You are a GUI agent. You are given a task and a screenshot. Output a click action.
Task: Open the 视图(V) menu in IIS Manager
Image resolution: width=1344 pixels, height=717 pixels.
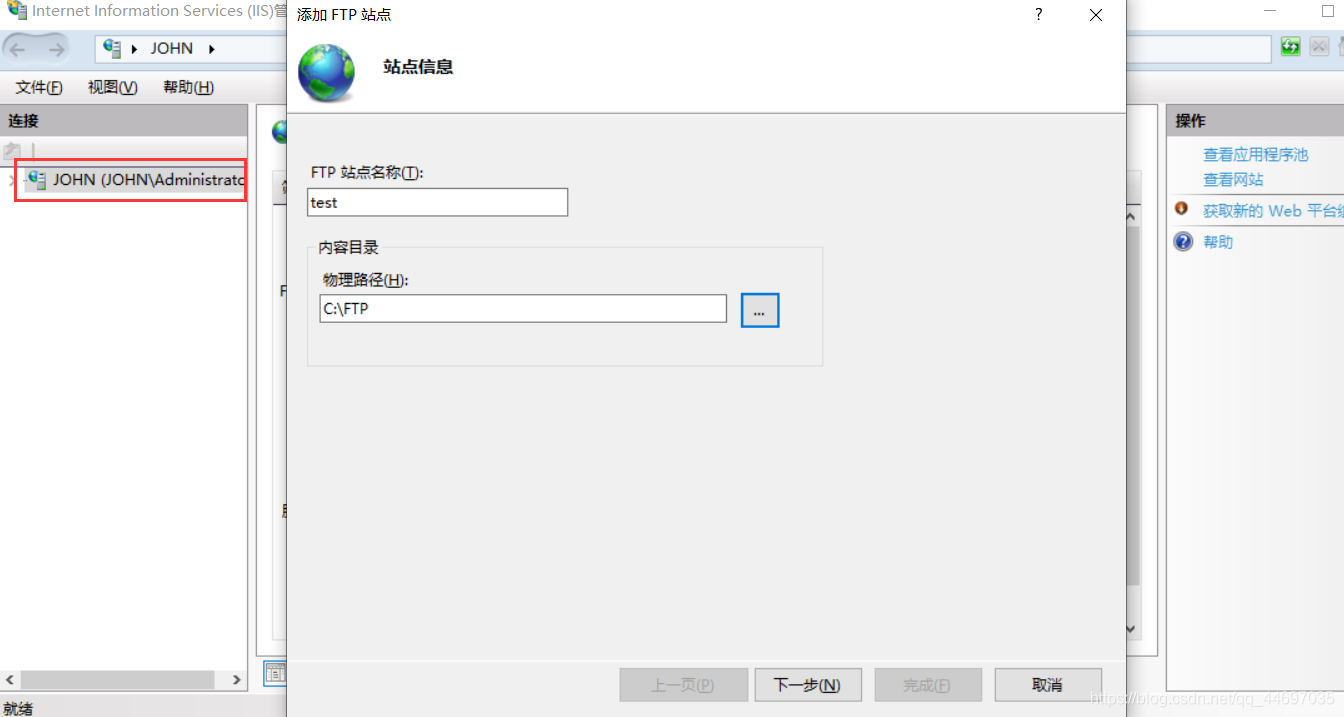(113, 87)
